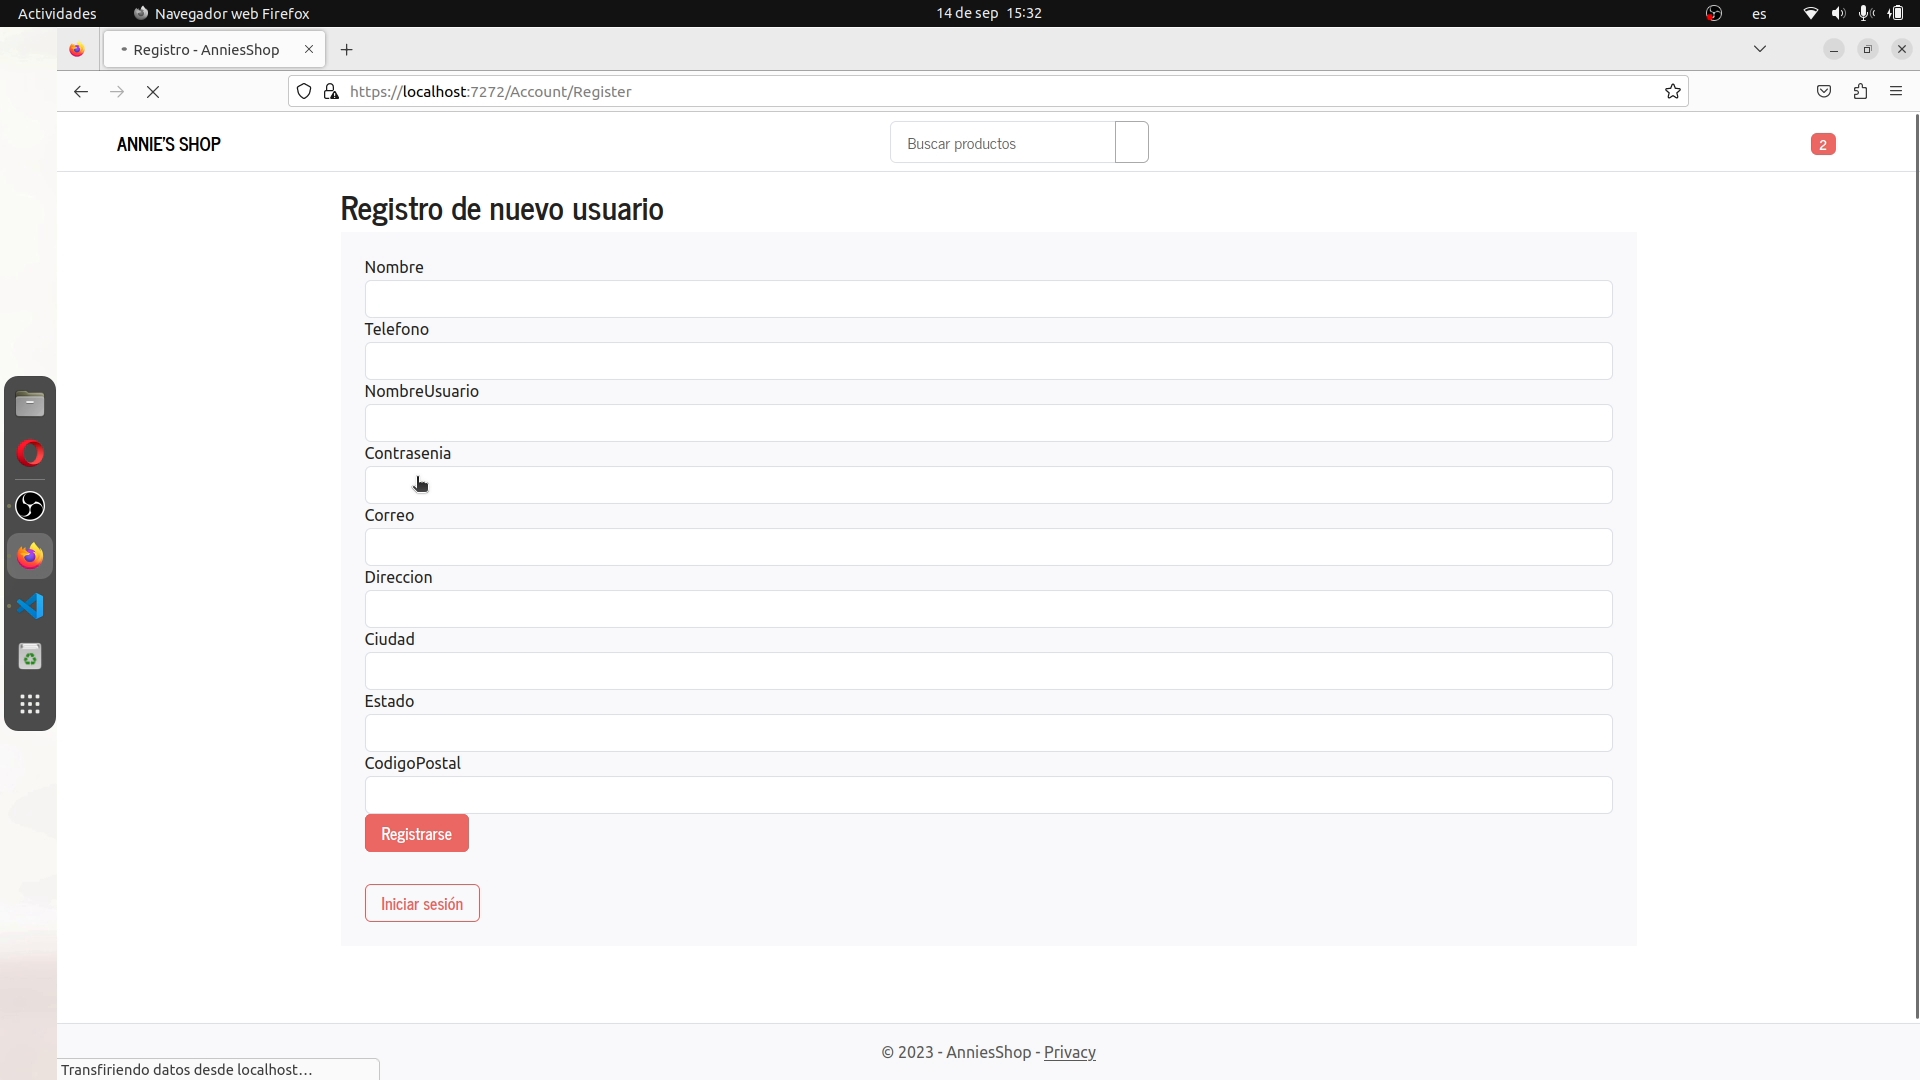Click the microphone indicator in top bar
Screen dimensions: 1920x1080
tap(1866, 13)
